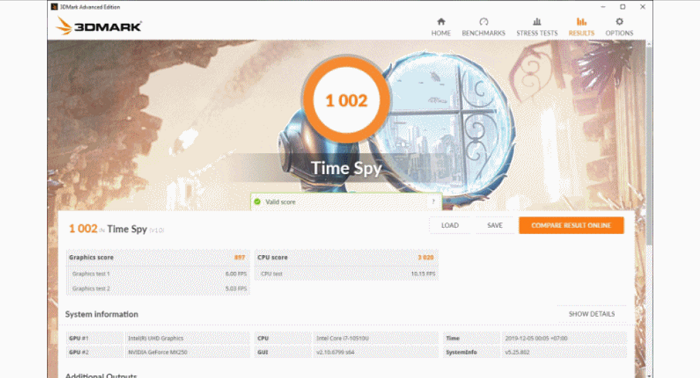700x378 pixels.
Task: Open the HOME tab
Action: coord(441,27)
